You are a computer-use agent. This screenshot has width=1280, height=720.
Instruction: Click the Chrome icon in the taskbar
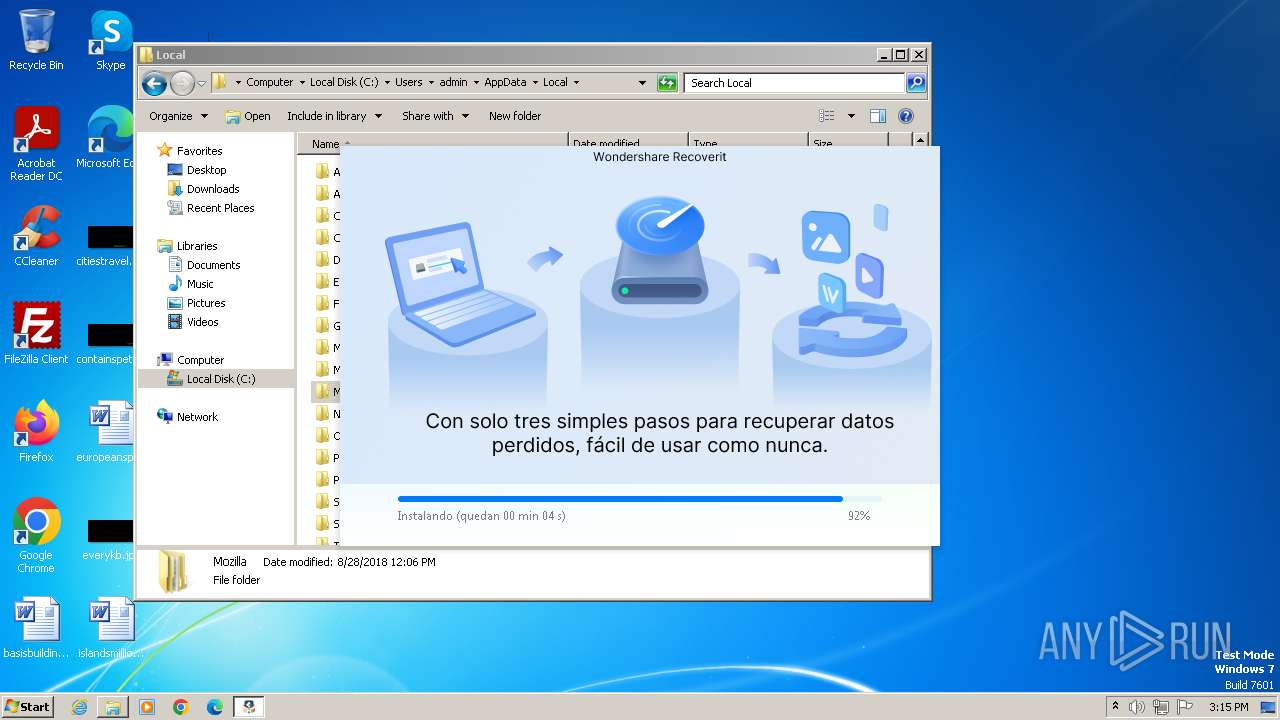tap(181, 707)
